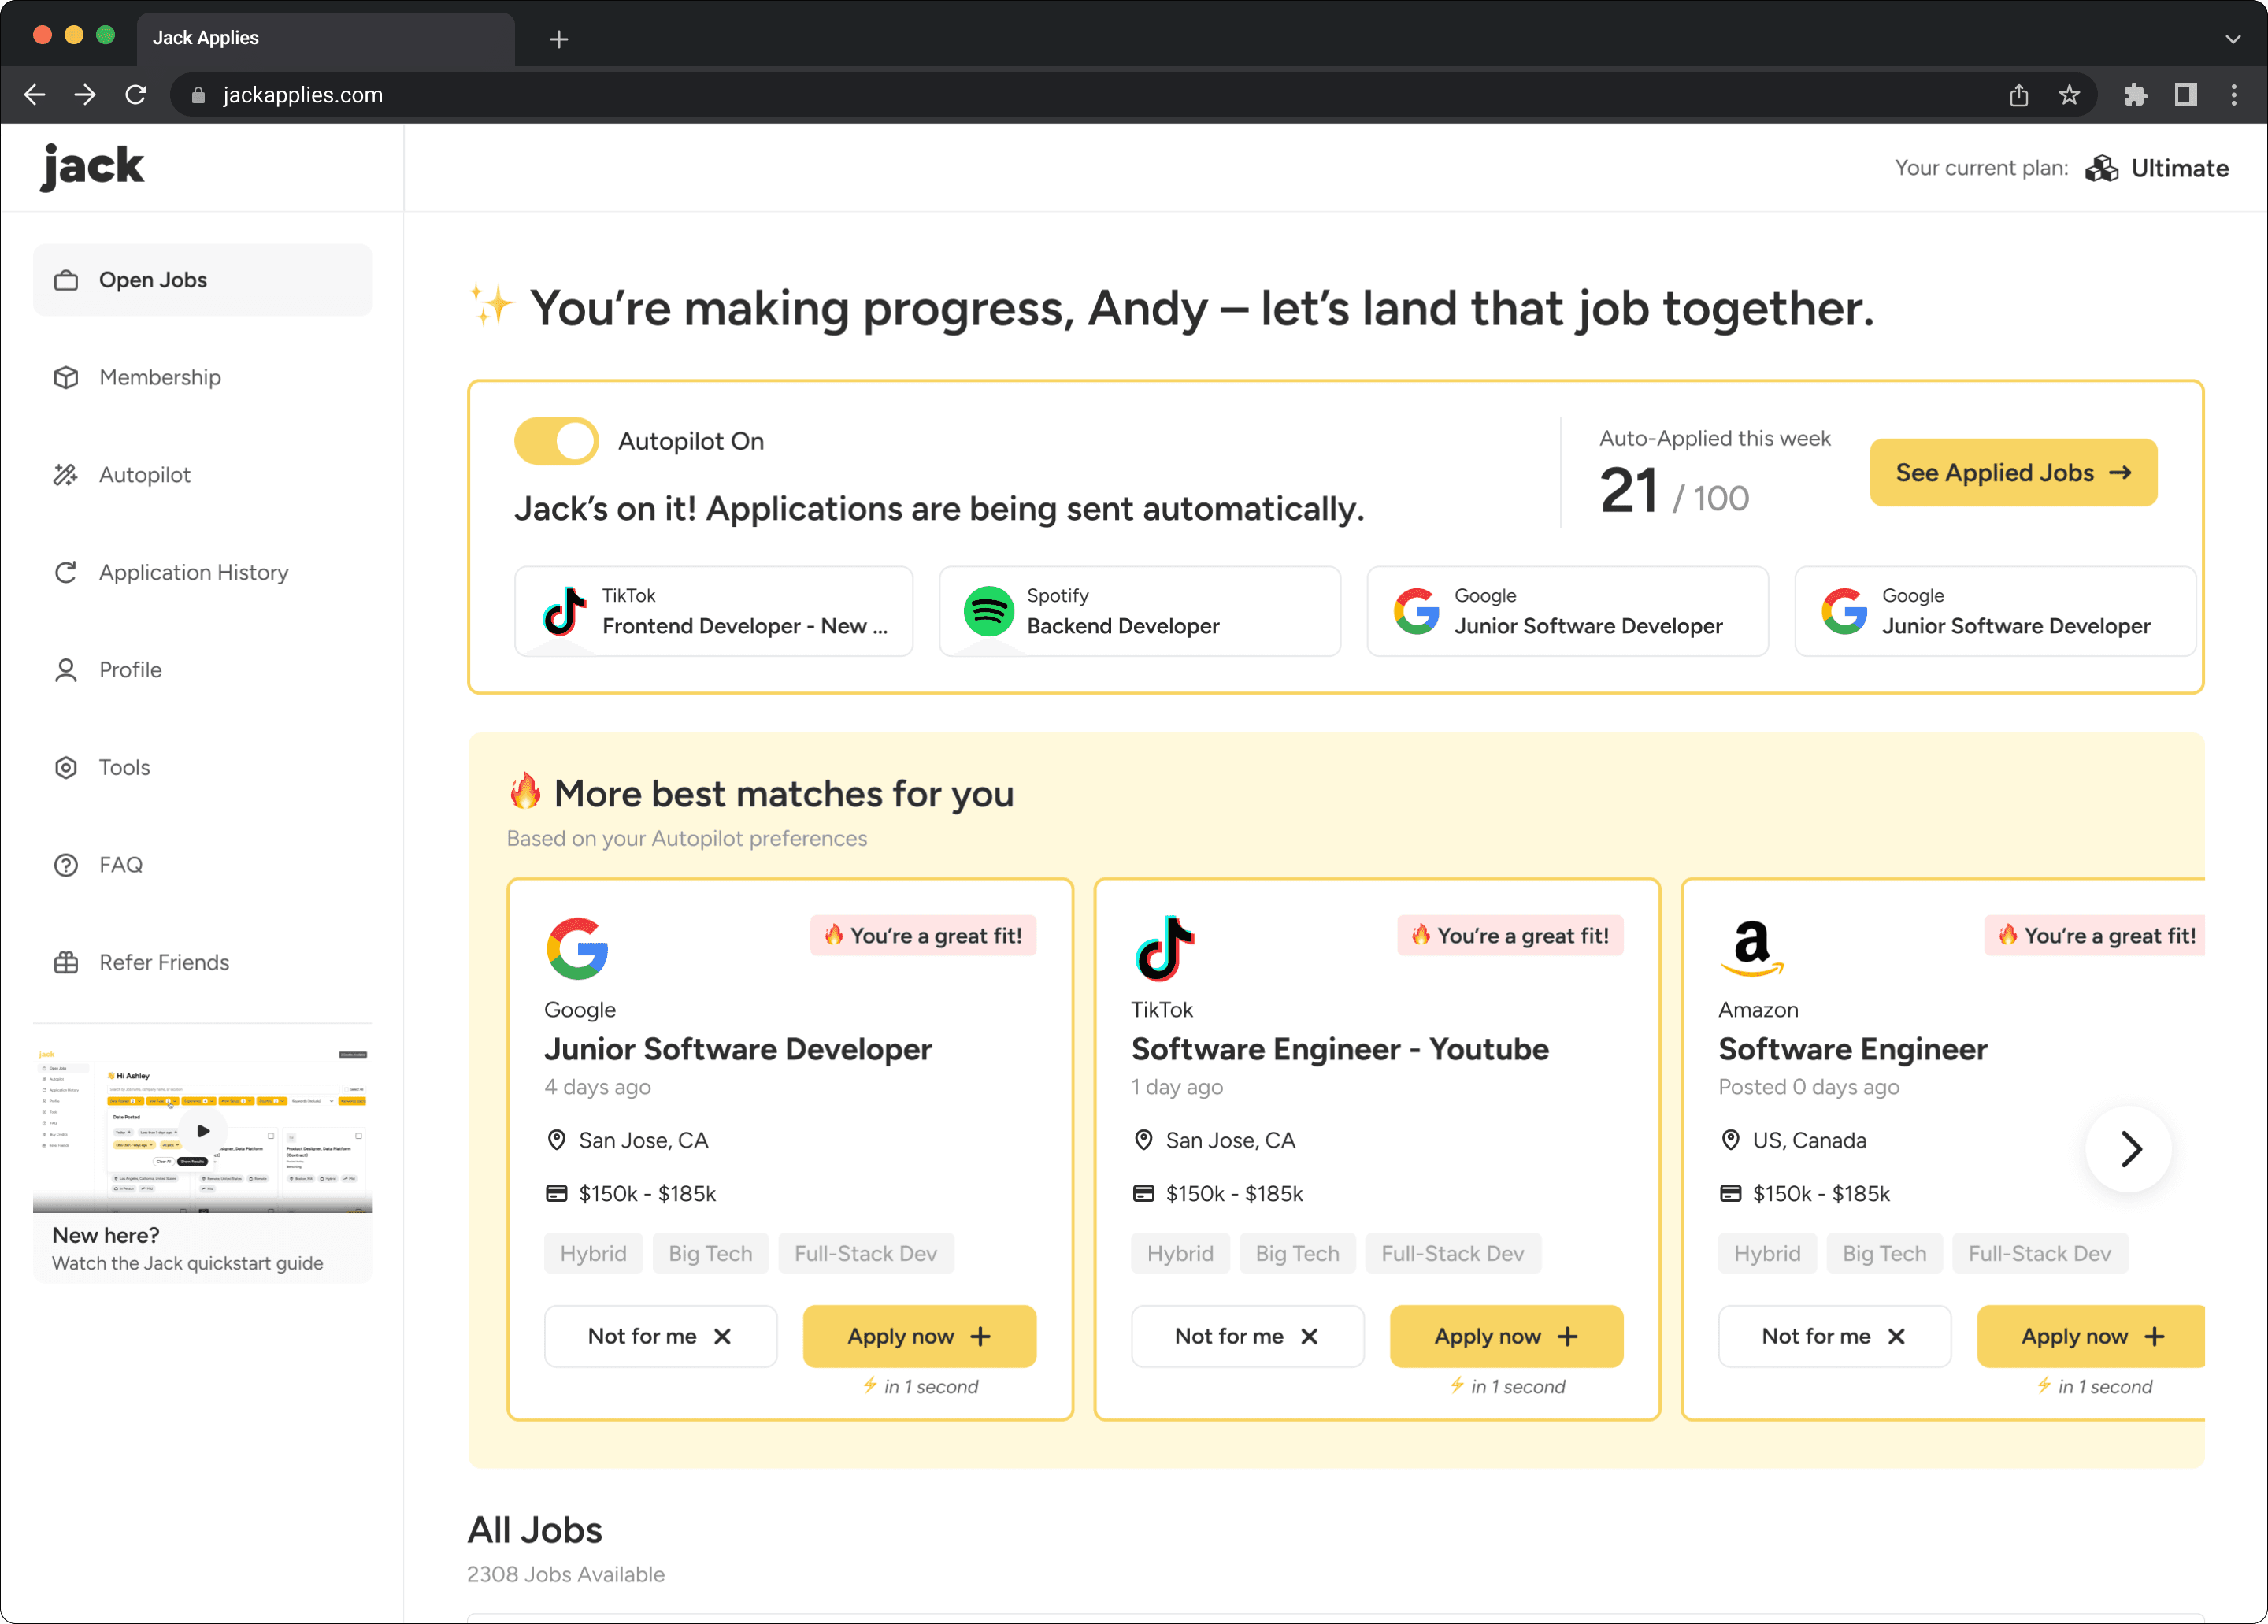Click the jackapplies.com address bar
This screenshot has width=2268, height=1624.
pyautogui.click(x=302, y=95)
